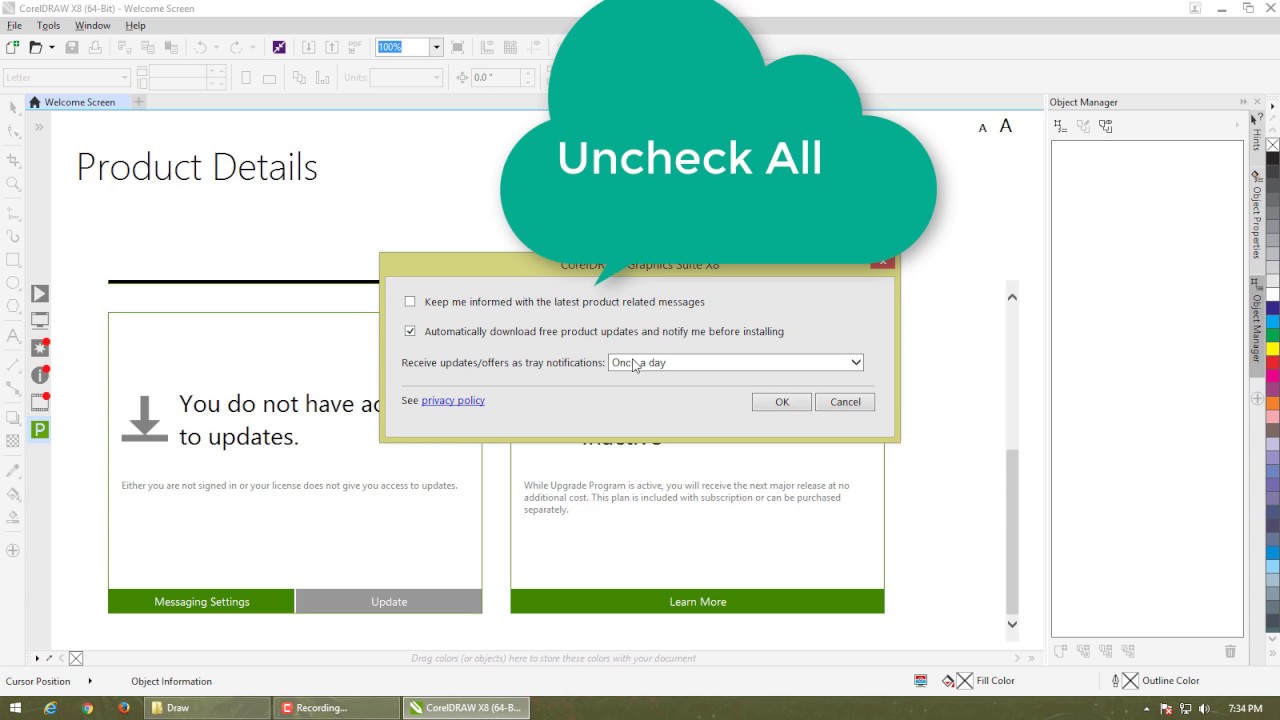This screenshot has width=1280, height=720.
Task: Click the green Learn More button
Action: tap(698, 601)
